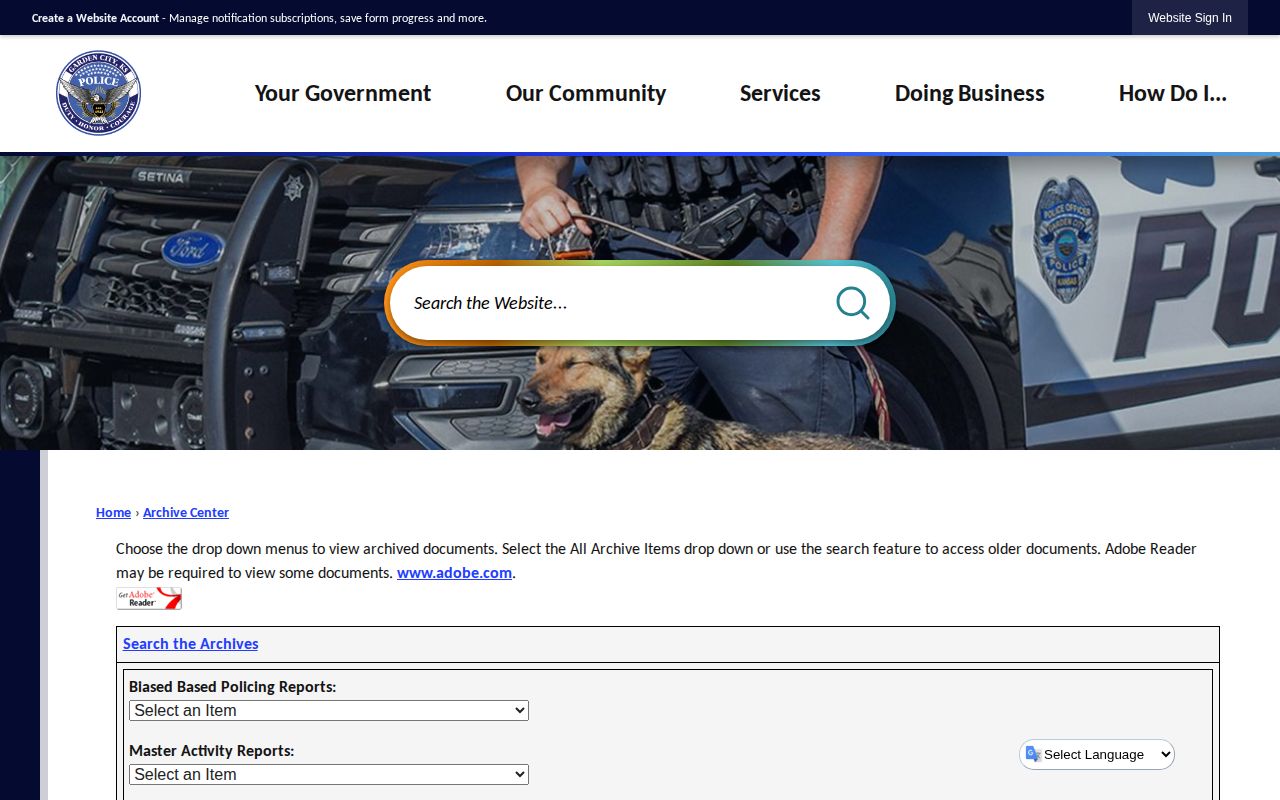Go to the Home breadcrumb link
The width and height of the screenshot is (1280, 800).
(x=113, y=512)
